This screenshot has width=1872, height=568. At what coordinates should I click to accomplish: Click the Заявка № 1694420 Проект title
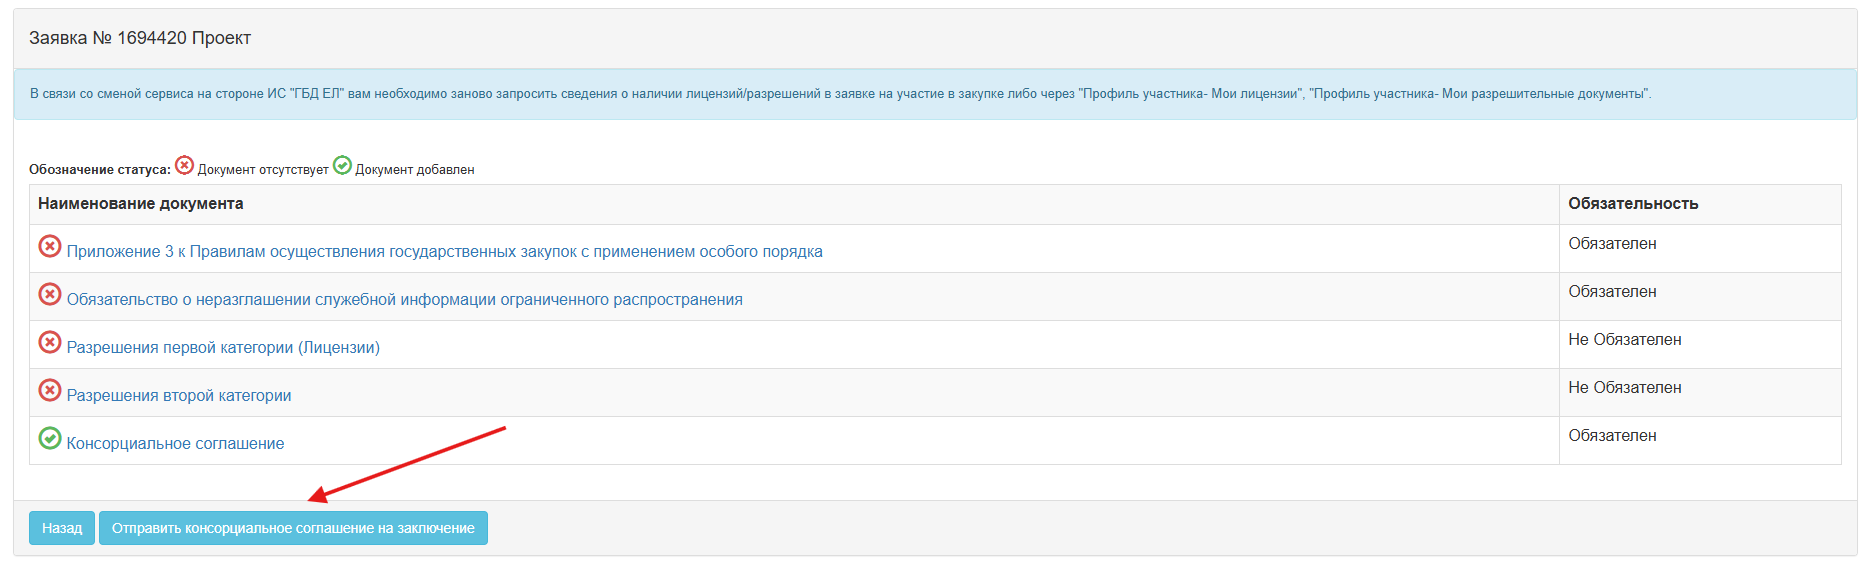(140, 38)
